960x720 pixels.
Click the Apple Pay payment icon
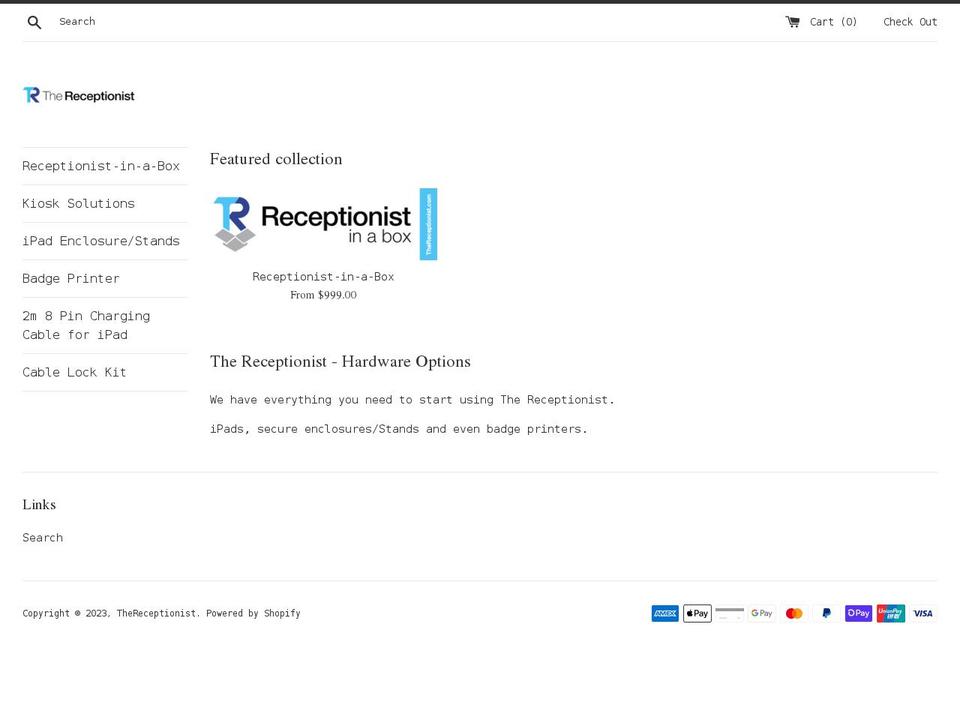(697, 613)
